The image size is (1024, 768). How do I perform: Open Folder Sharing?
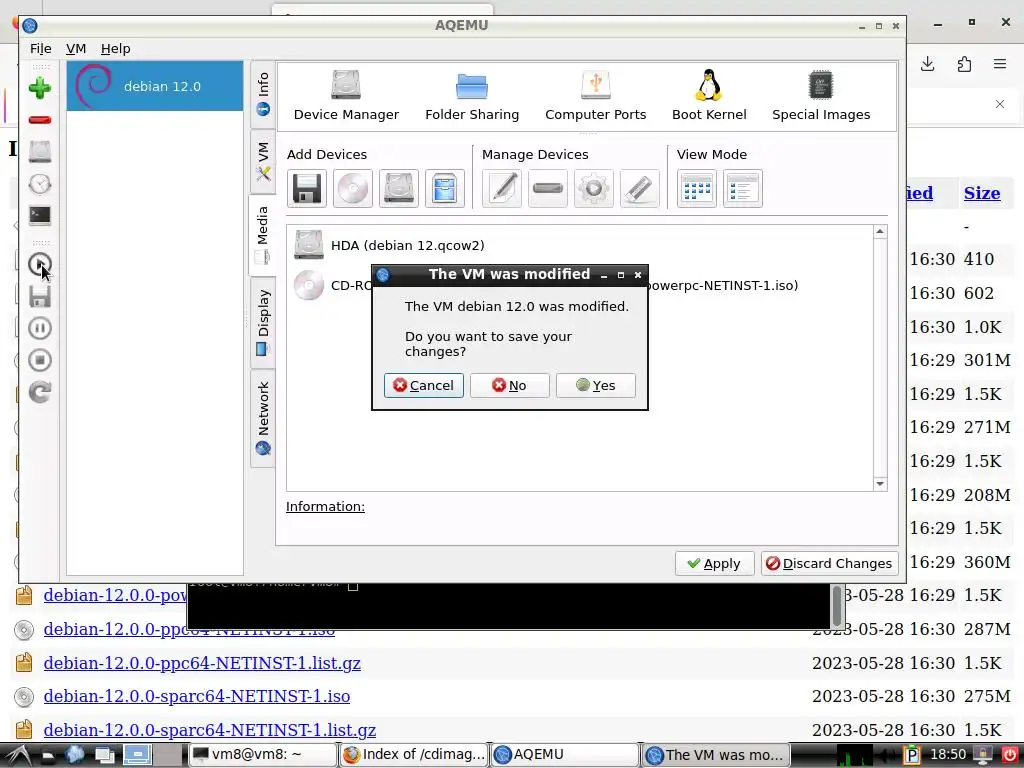point(472,96)
